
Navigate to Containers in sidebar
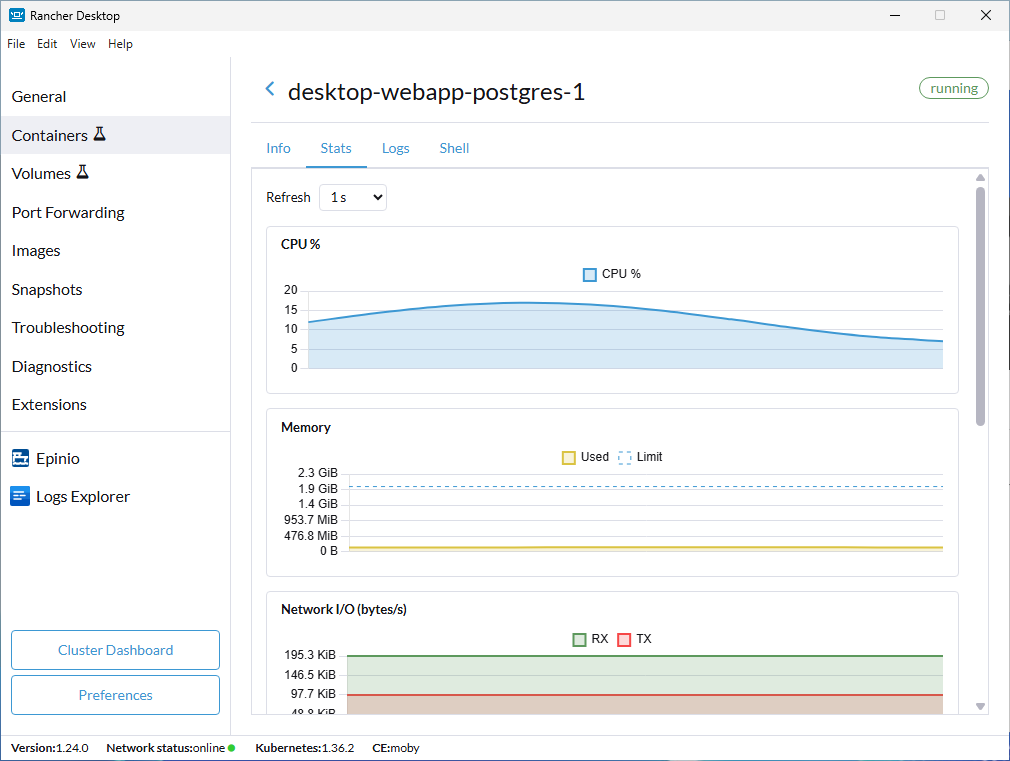[x=115, y=135]
